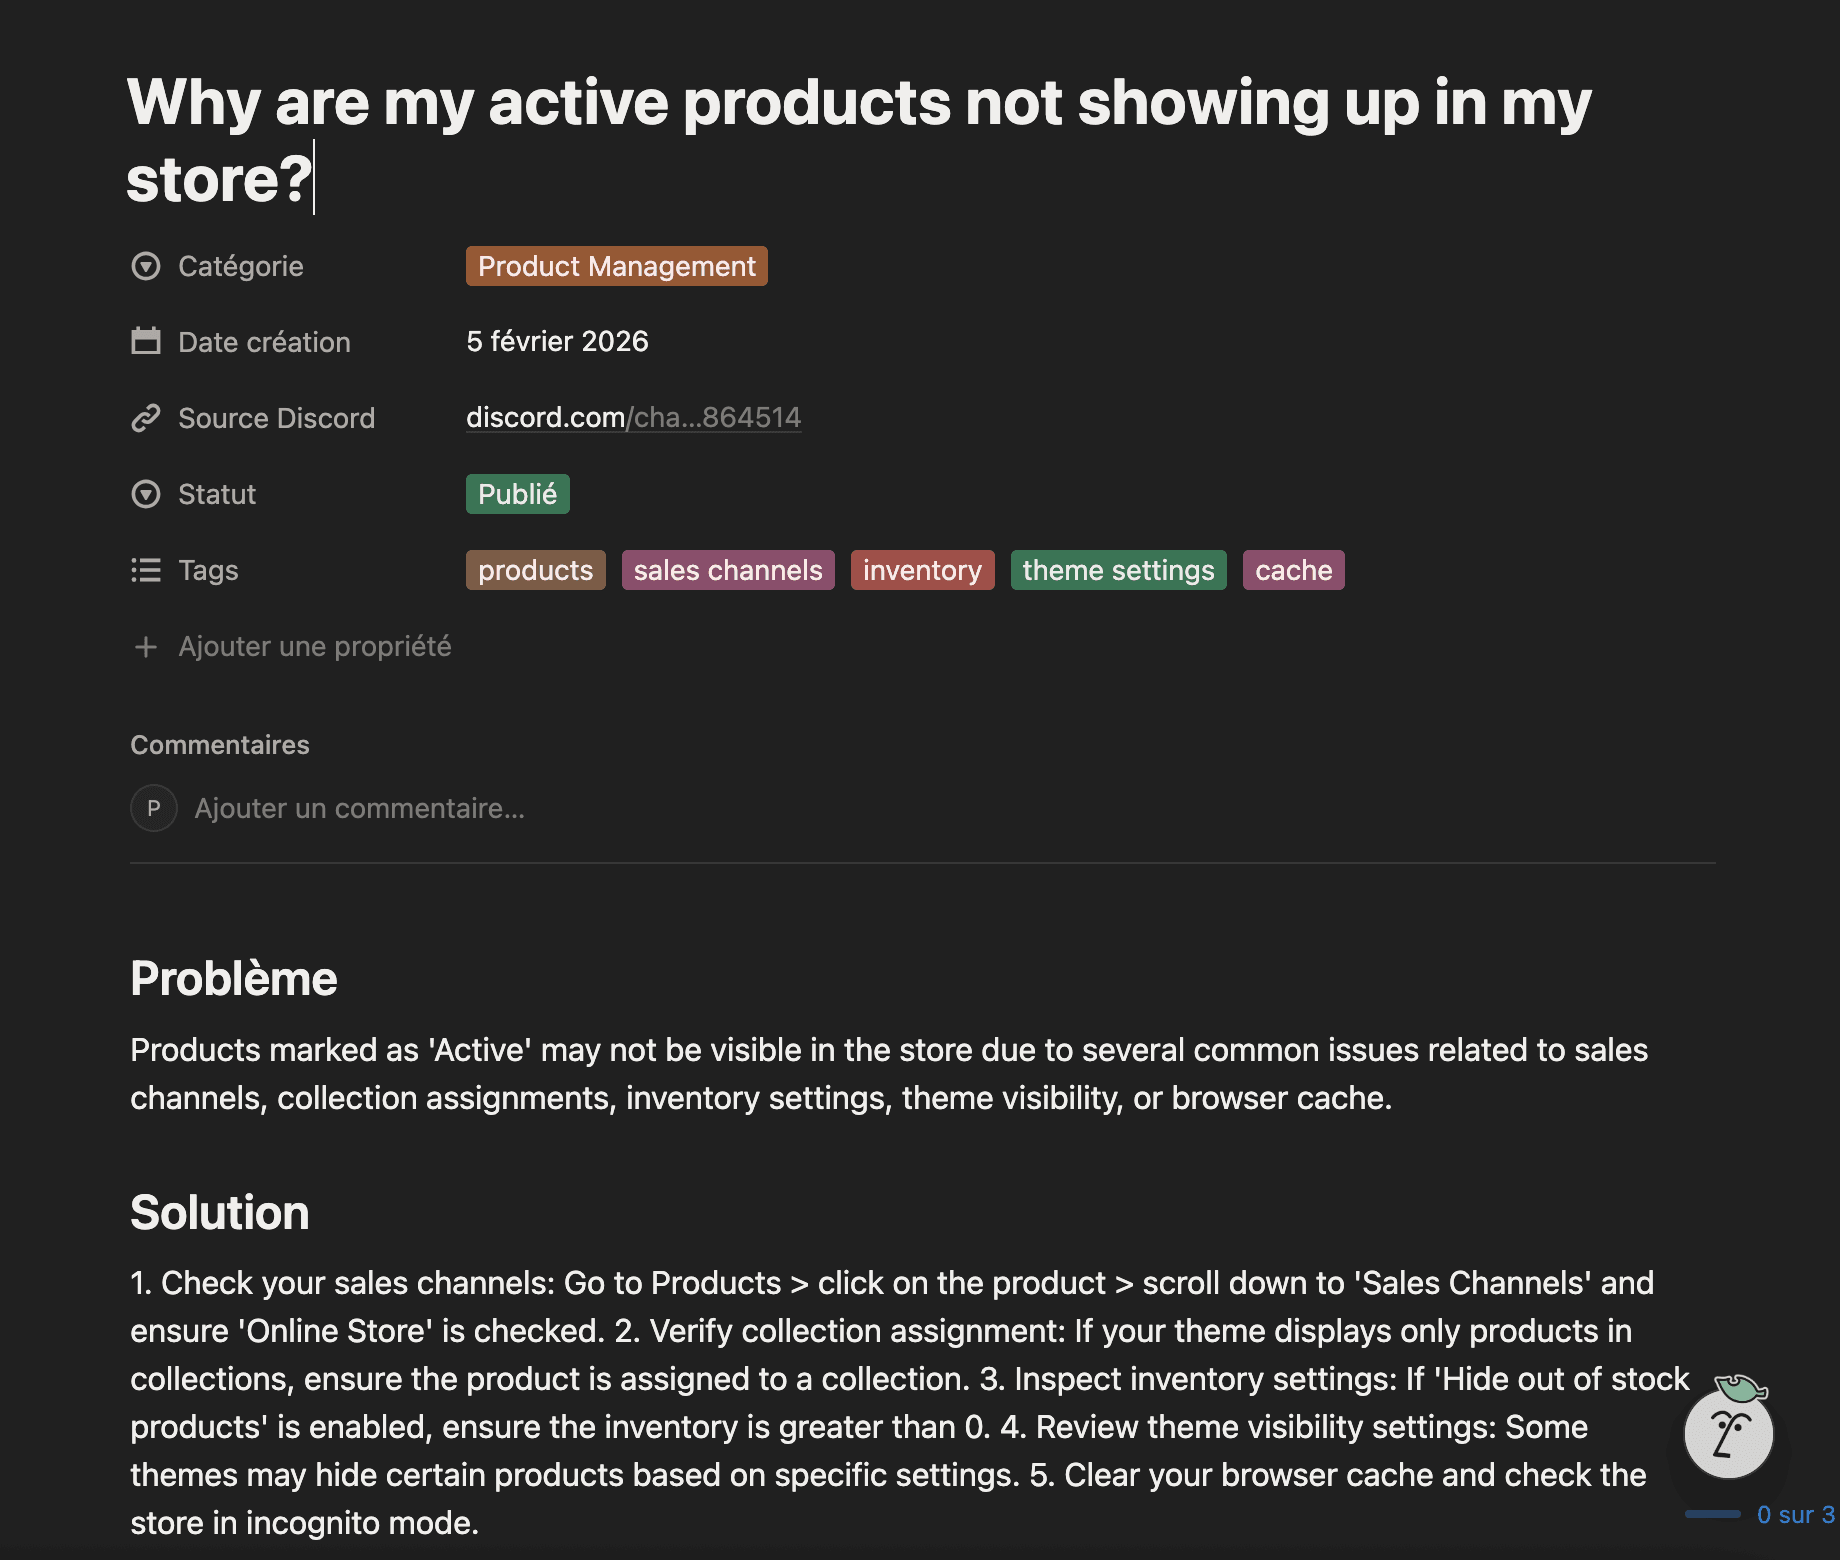Viewport: 1840px width, 1560px height.
Task: Open the Statut dropdown showing Publié
Action: tap(517, 493)
